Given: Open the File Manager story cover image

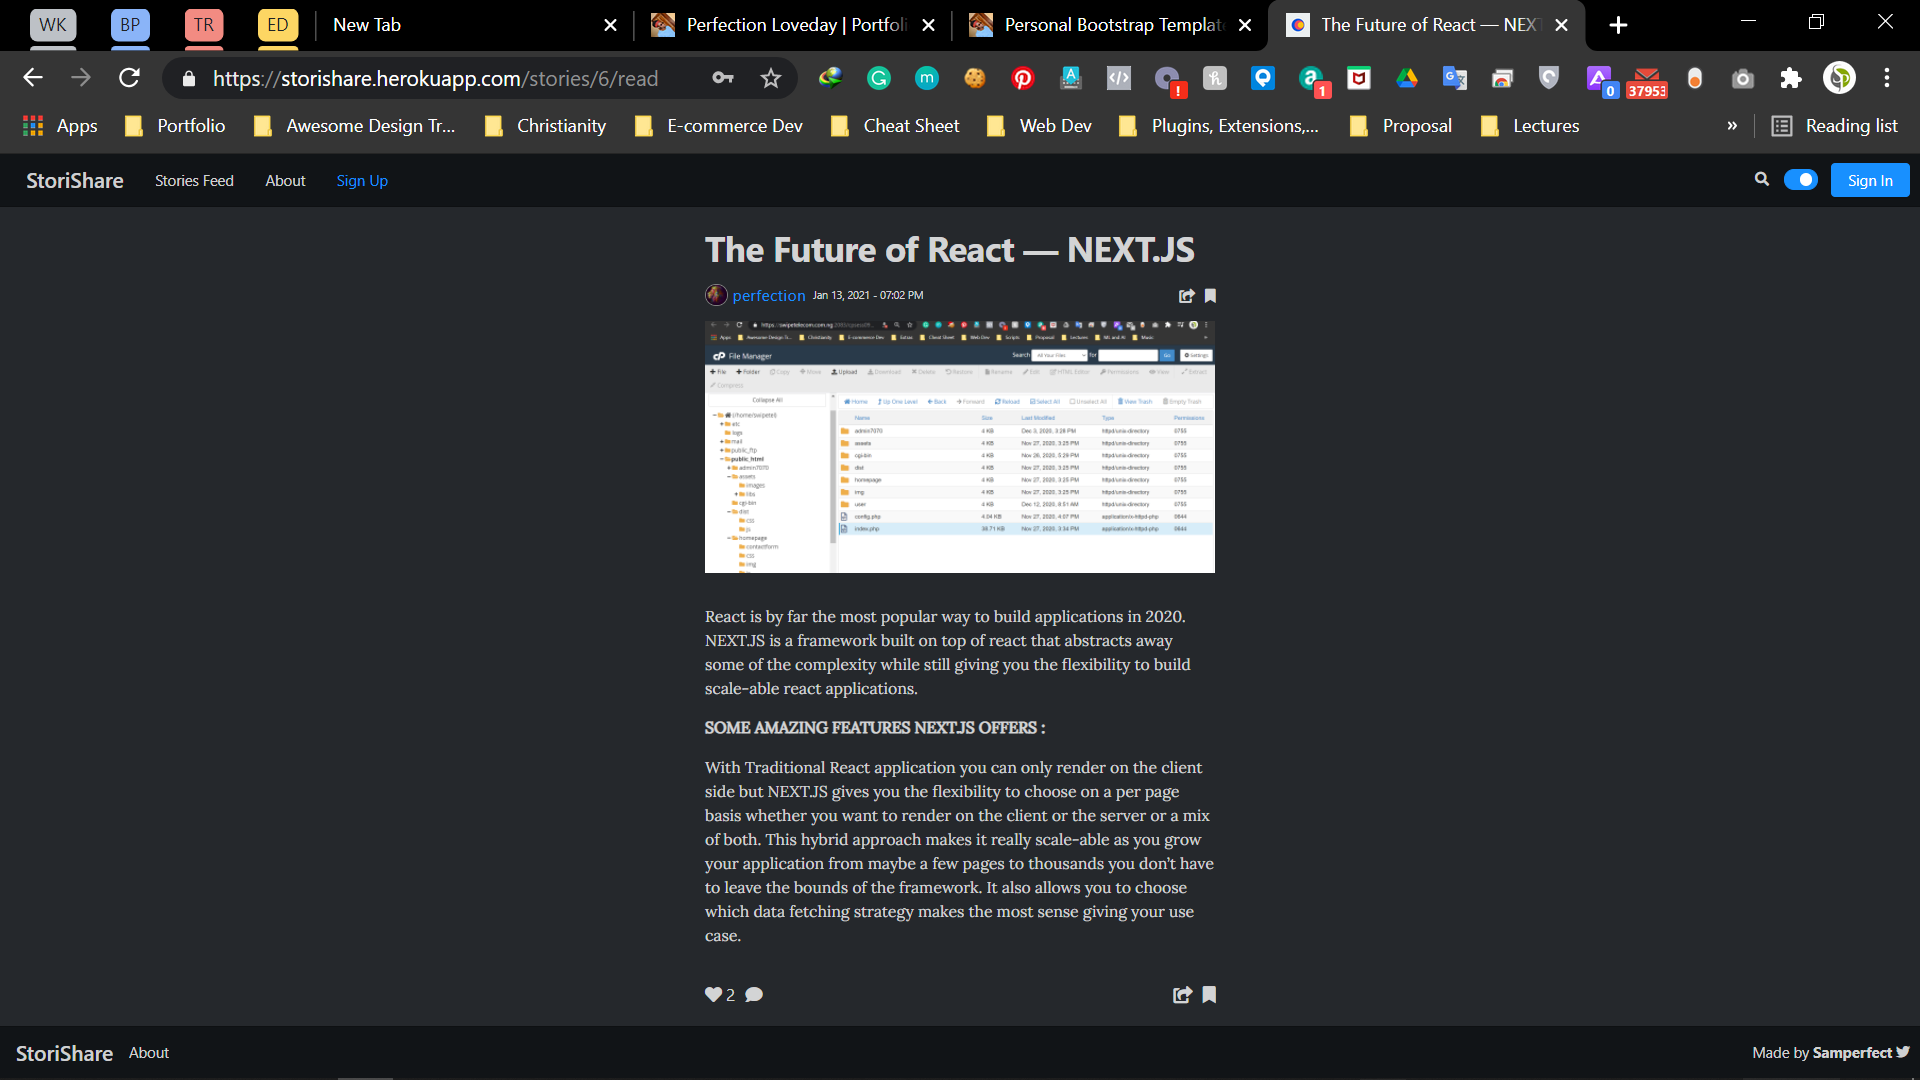Looking at the screenshot, I should (x=960, y=446).
